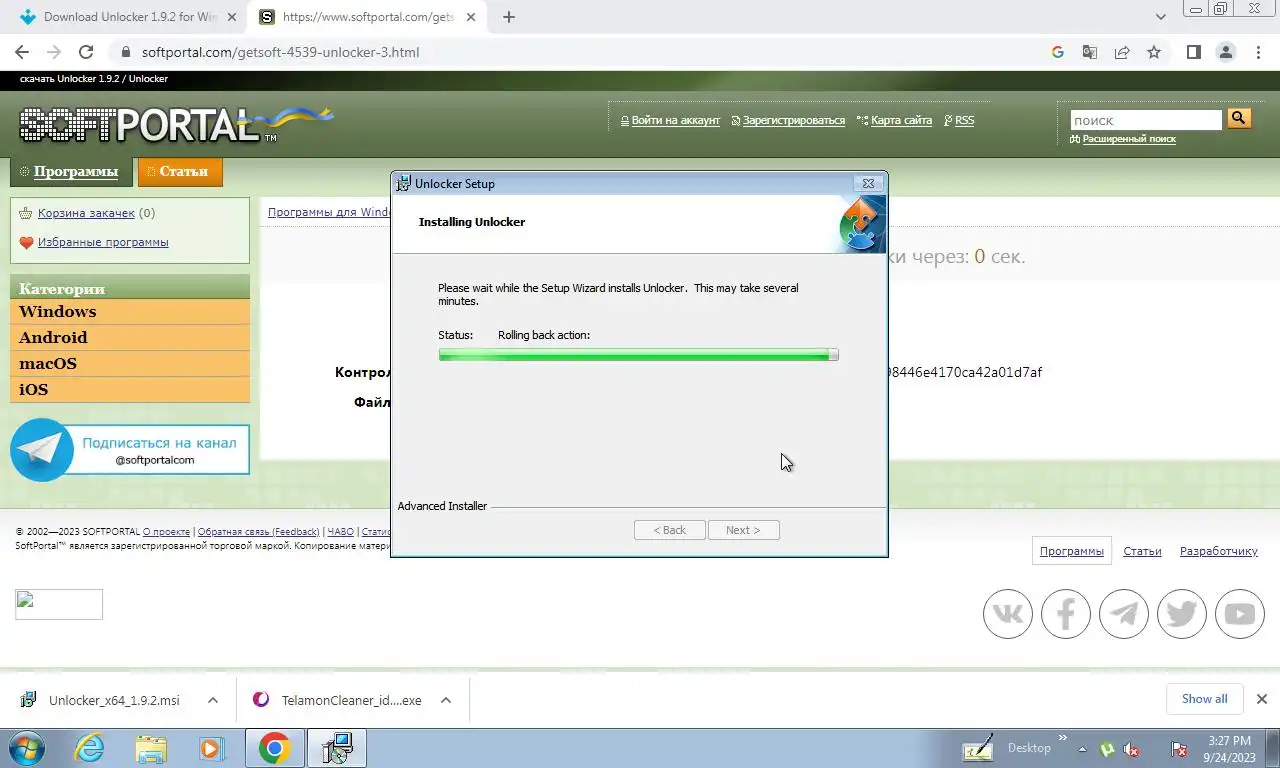Click the installer progress bar
This screenshot has height=768, width=1280.
tap(638, 355)
